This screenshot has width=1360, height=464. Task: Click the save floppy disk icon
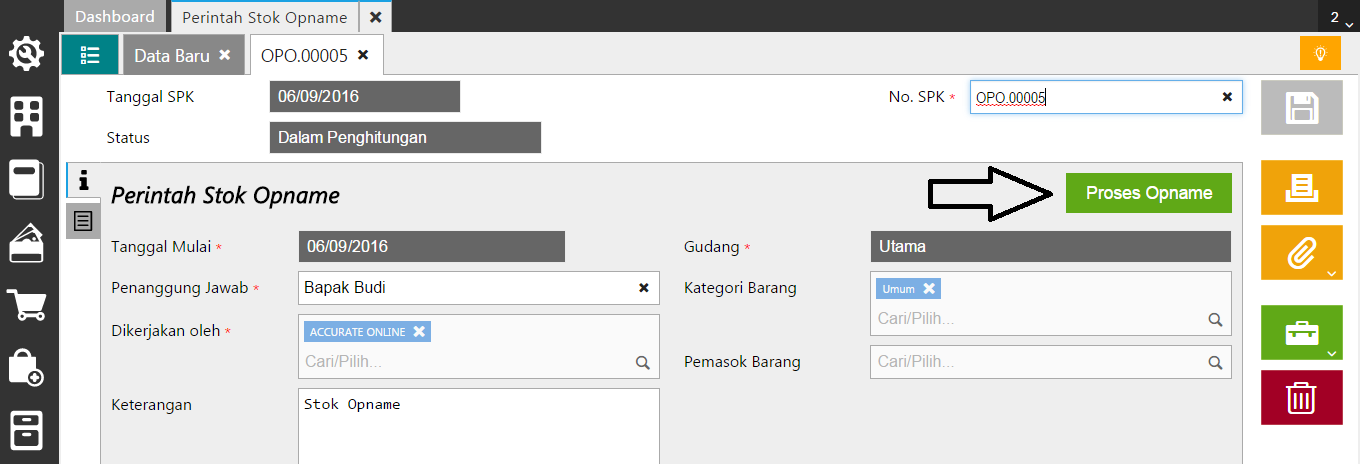coord(1301,108)
